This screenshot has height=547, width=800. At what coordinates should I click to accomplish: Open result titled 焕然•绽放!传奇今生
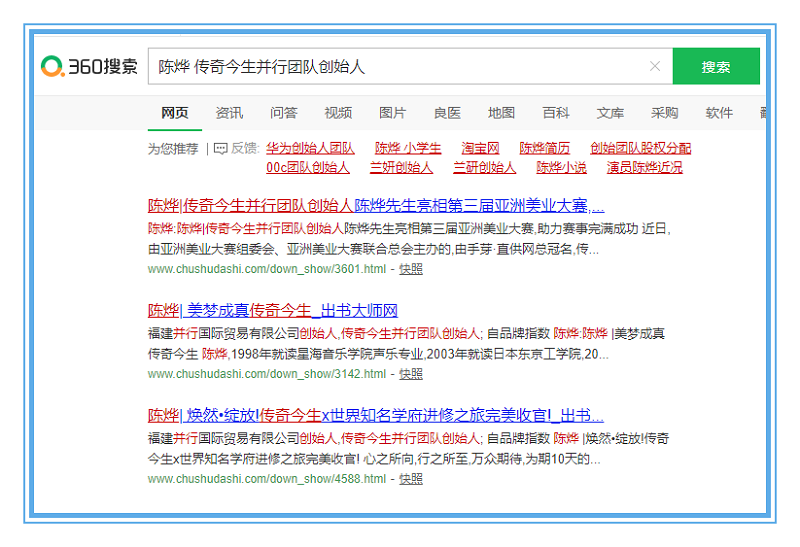(375, 415)
